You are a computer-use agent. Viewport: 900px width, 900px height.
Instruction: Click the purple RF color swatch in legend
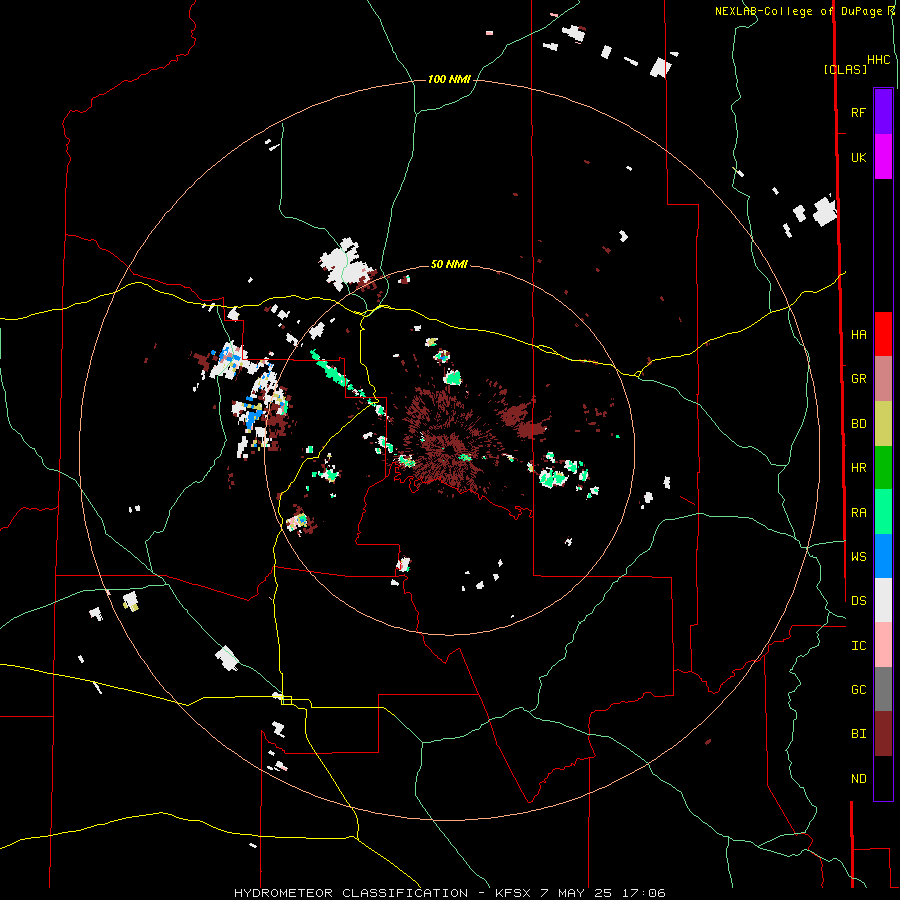point(883,112)
